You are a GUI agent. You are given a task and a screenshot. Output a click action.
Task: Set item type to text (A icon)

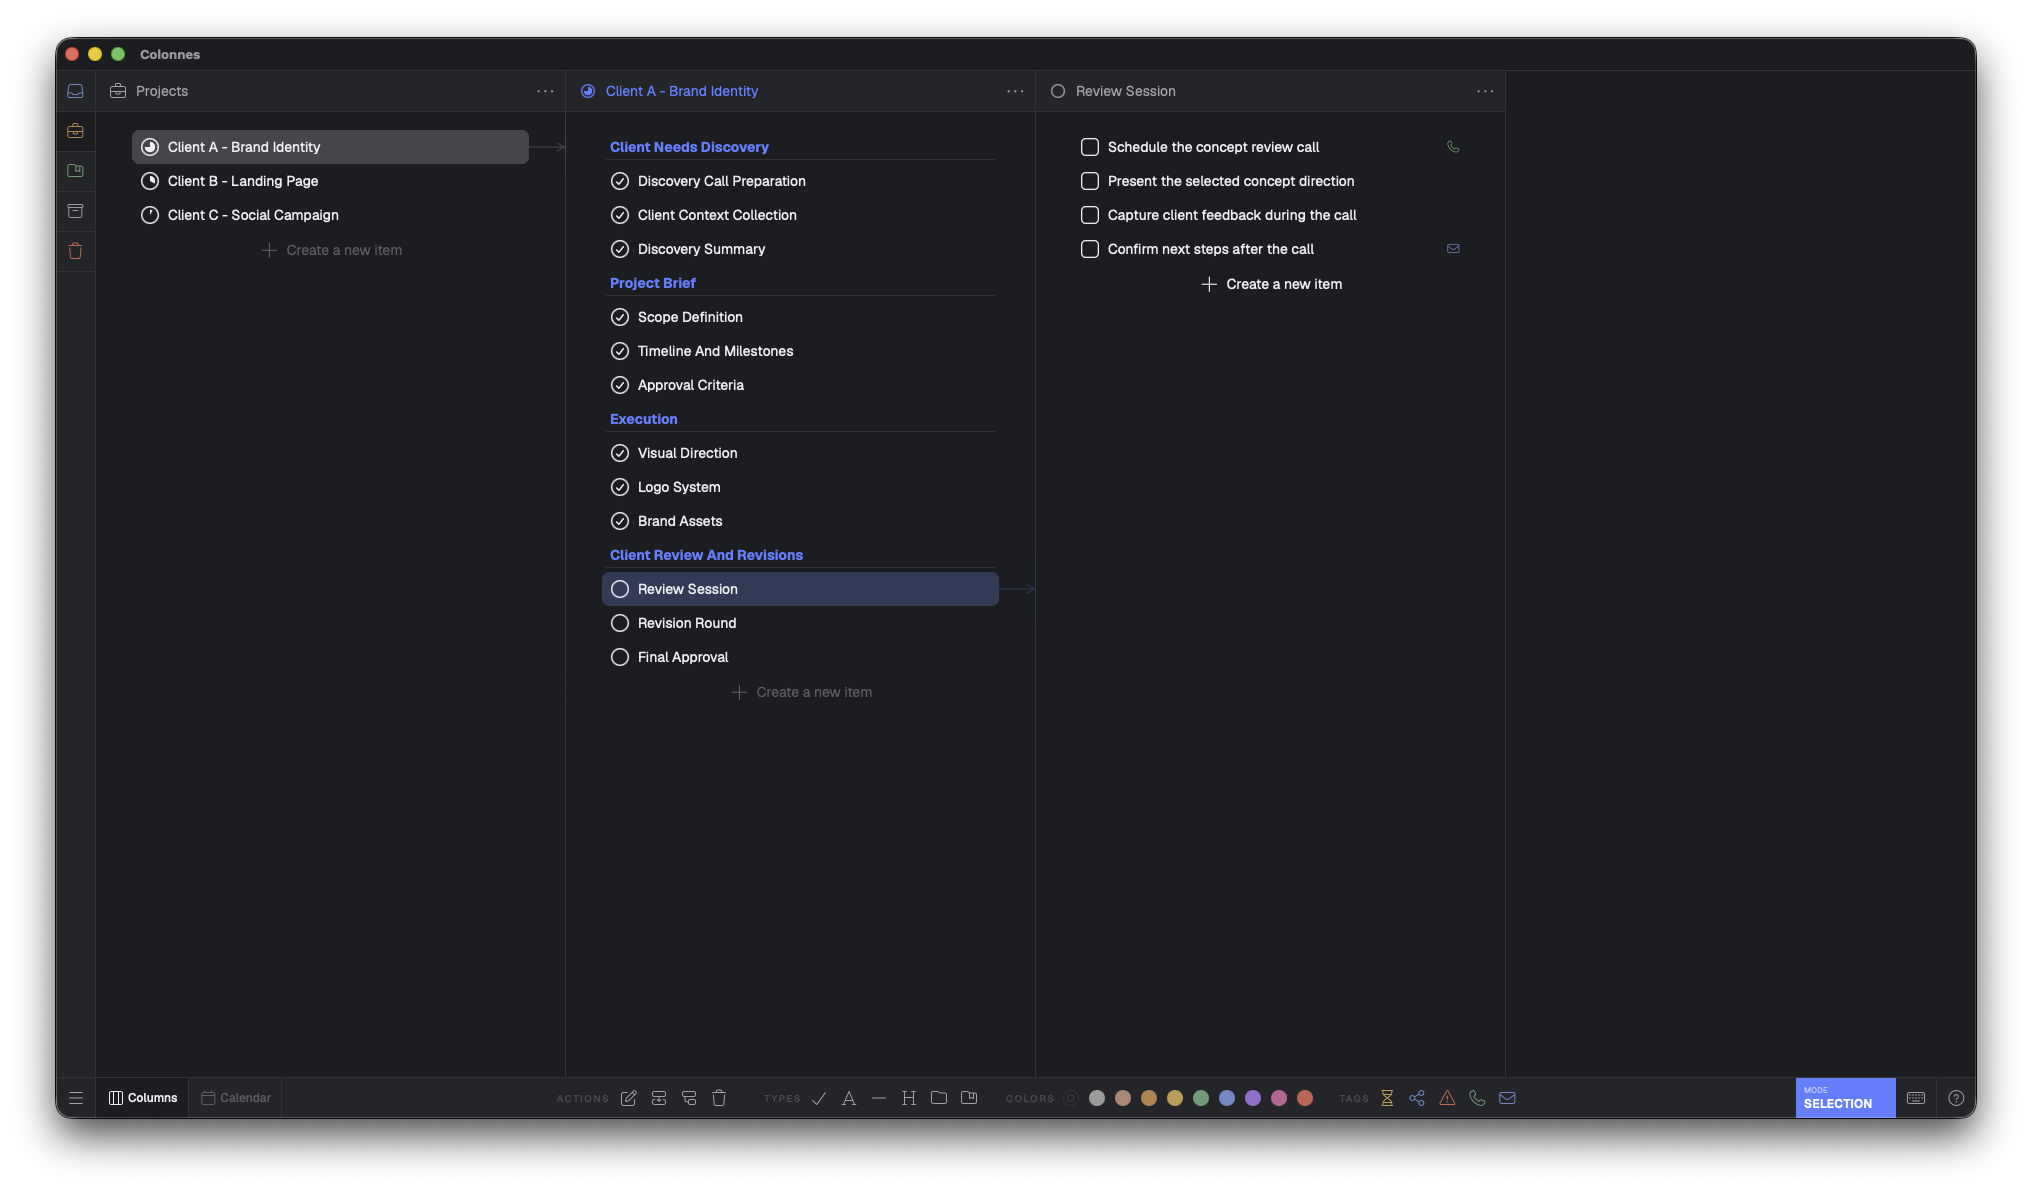[849, 1098]
